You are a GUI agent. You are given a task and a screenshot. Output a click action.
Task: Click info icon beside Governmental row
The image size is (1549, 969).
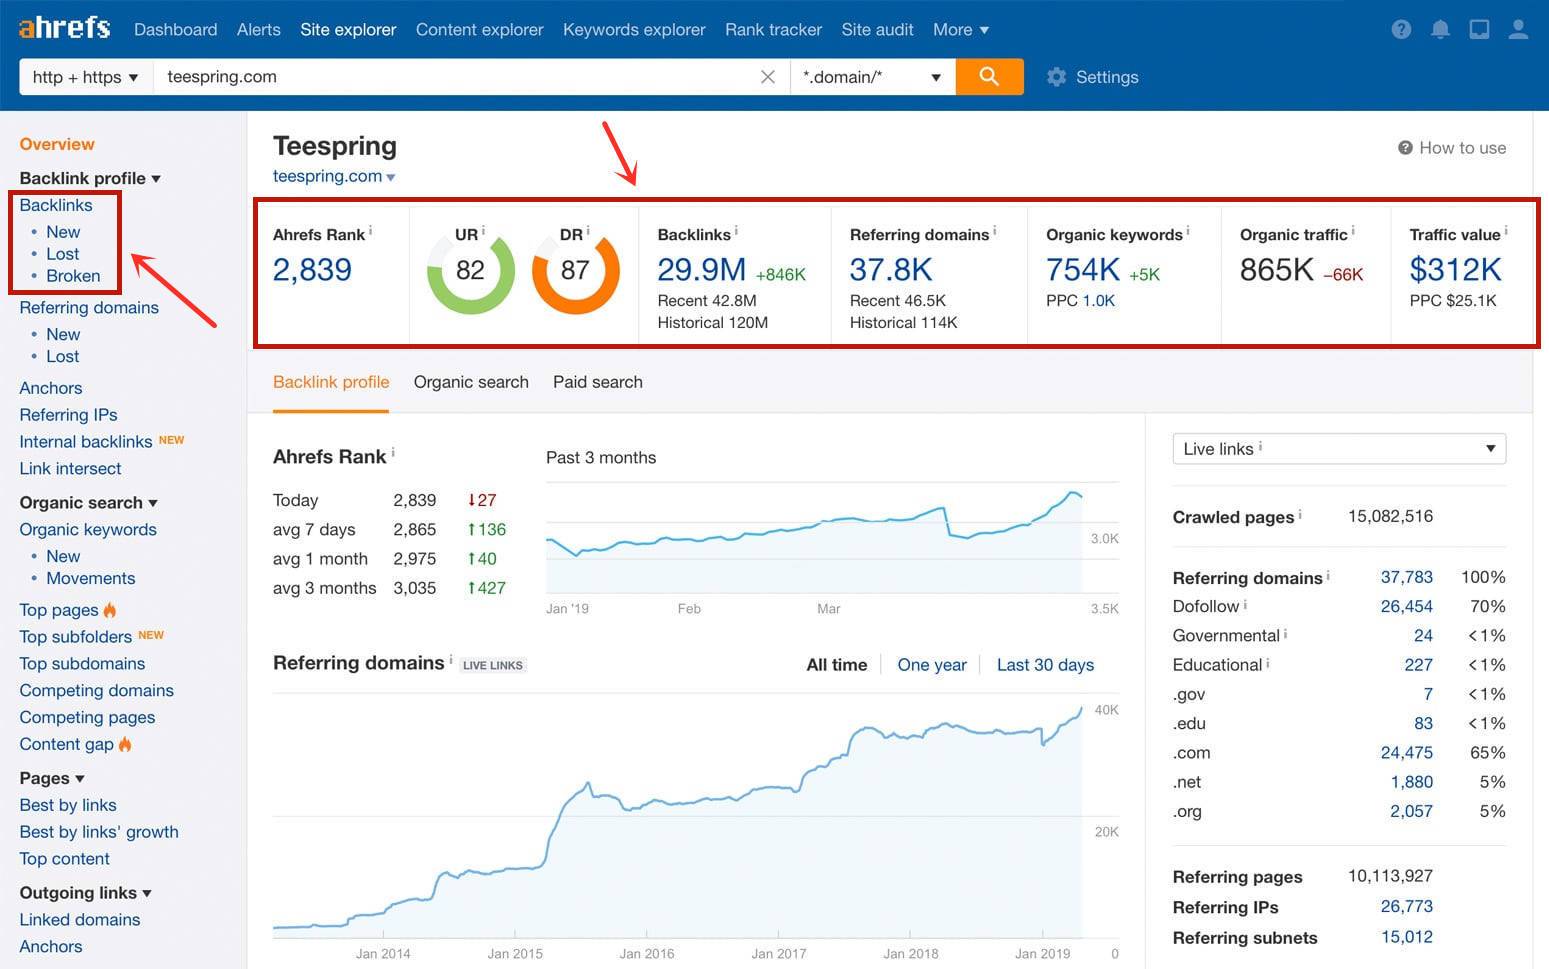point(1286,633)
